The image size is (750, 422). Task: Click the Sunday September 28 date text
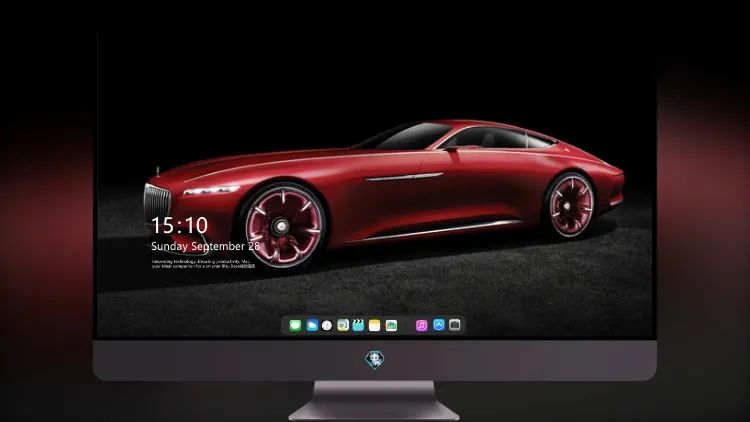206,246
